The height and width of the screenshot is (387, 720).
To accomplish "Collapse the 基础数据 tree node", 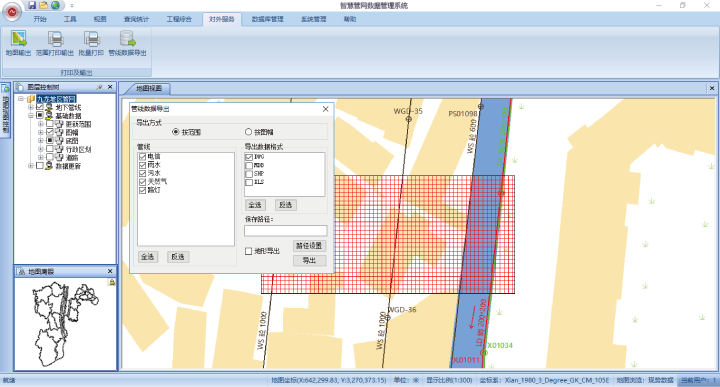I will (31, 115).
